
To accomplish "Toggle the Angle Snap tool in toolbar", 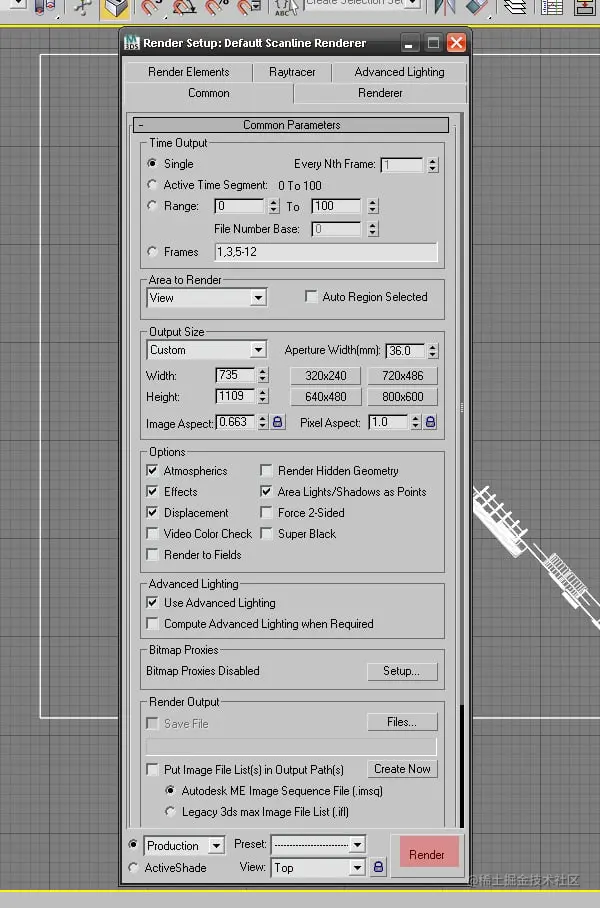I will click(x=185, y=8).
